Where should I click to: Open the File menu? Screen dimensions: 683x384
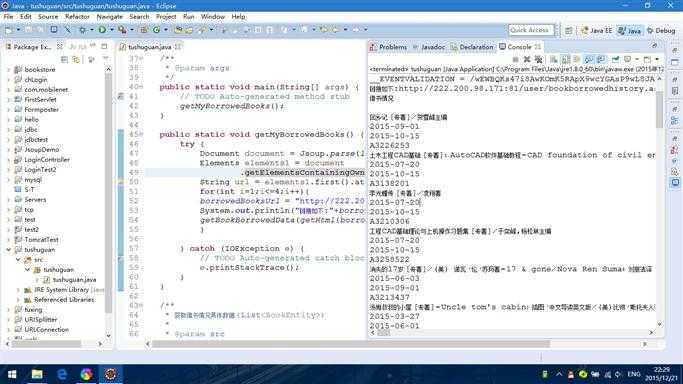(8, 17)
